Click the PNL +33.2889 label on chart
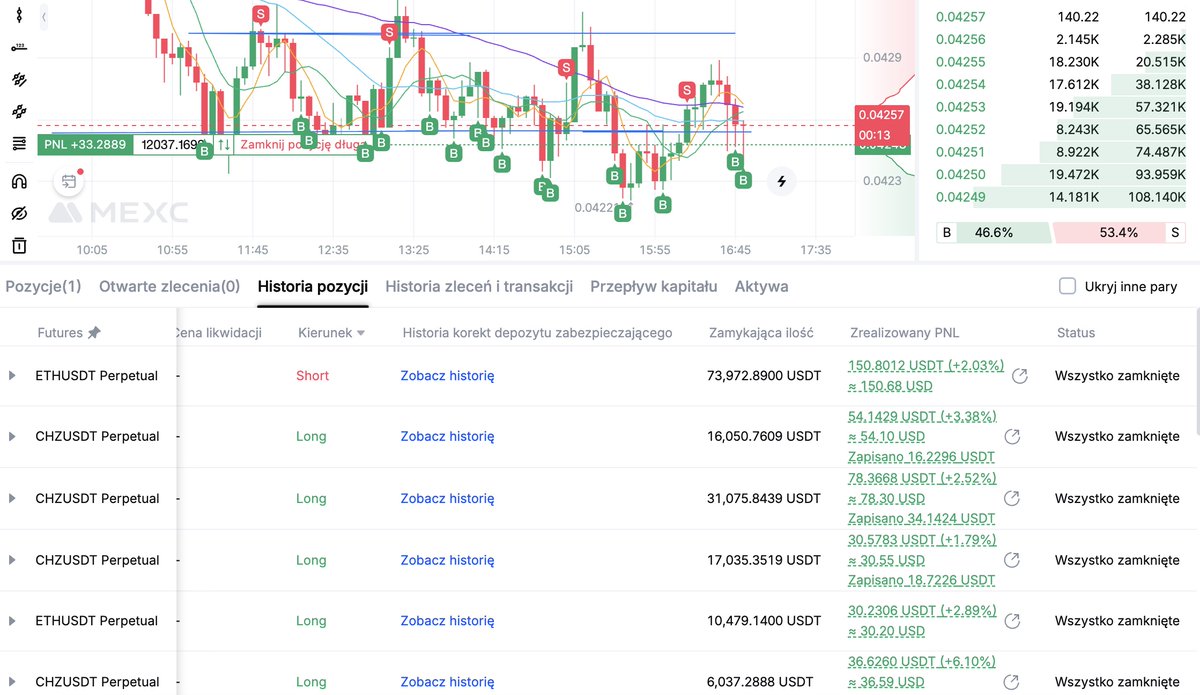This screenshot has height=695, width=1200. 85,145
